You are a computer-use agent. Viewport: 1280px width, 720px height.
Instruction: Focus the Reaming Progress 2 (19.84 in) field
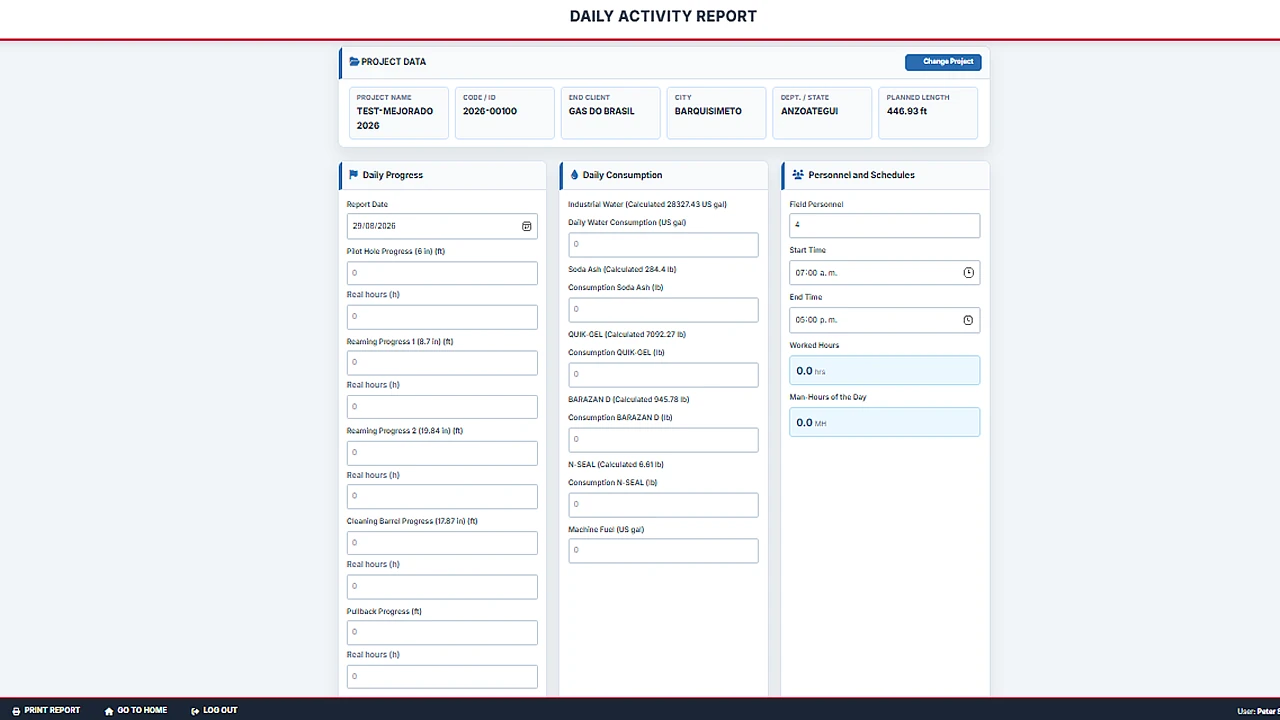442,452
